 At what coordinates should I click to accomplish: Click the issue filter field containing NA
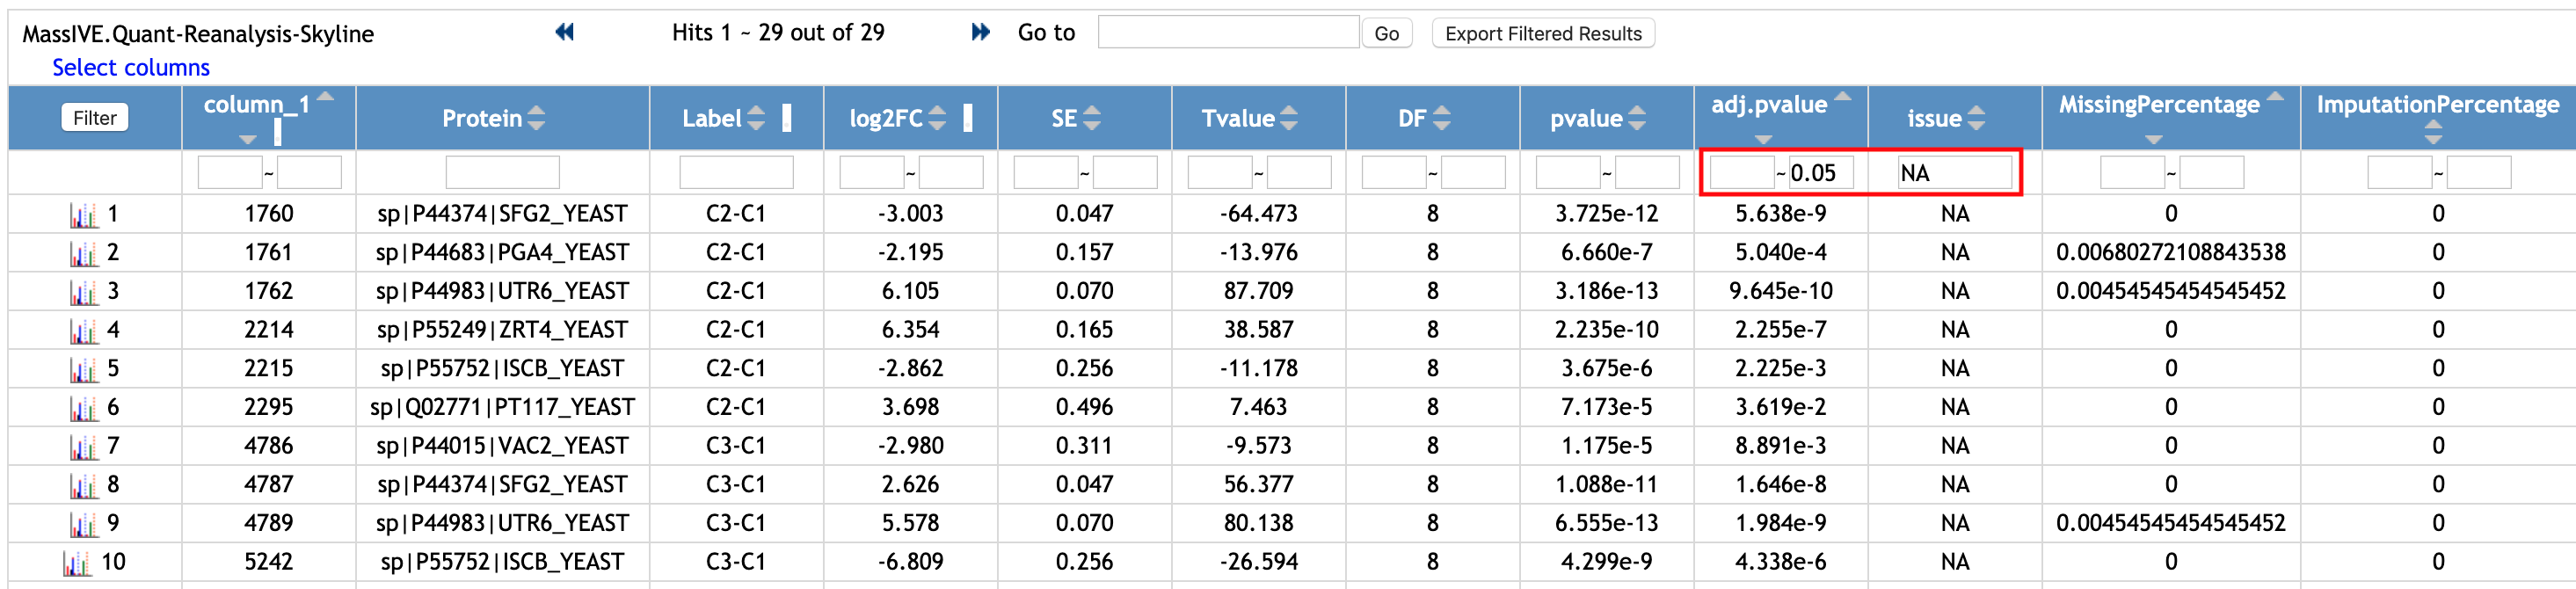click(1954, 173)
